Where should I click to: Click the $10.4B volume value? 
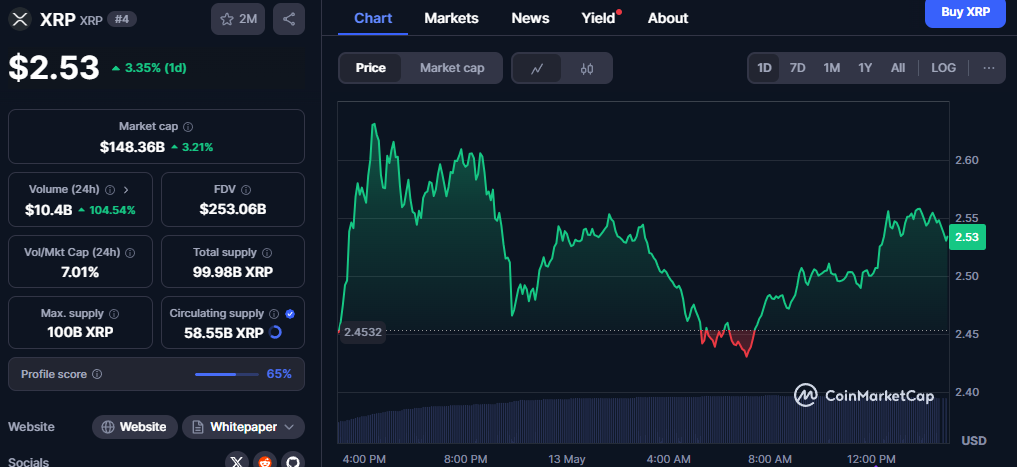pos(49,210)
